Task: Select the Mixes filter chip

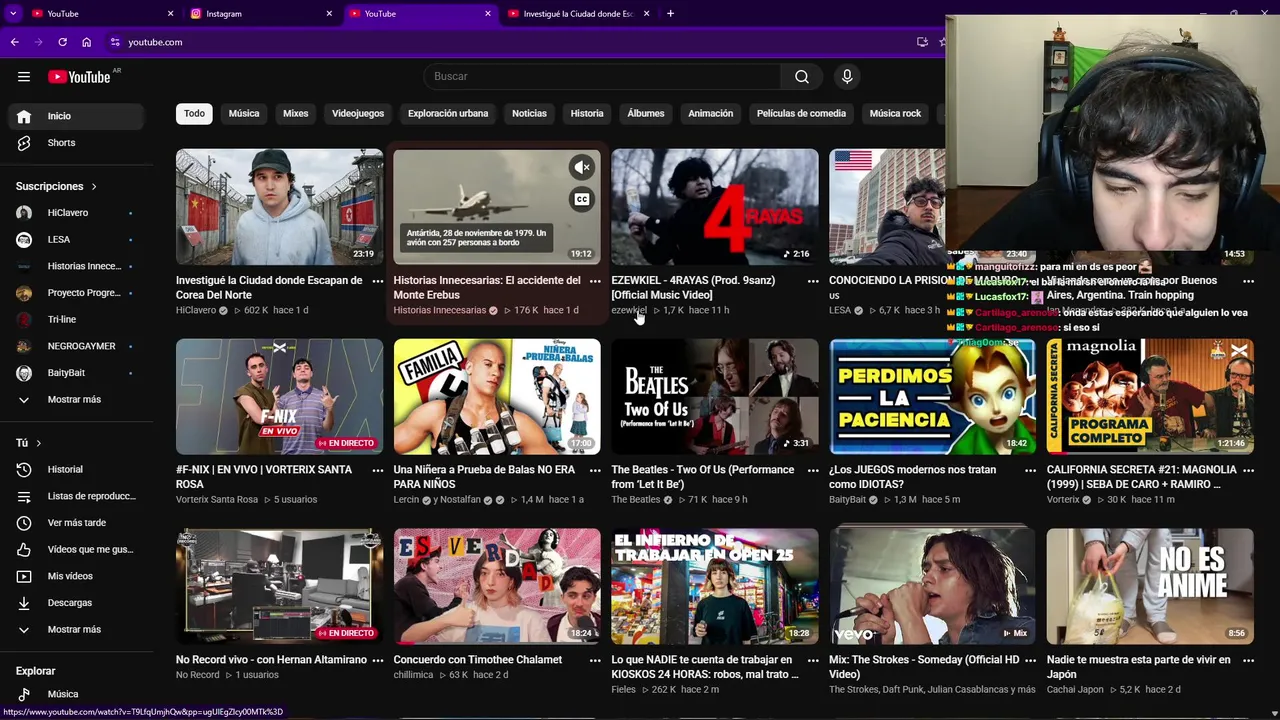Action: click(x=296, y=113)
